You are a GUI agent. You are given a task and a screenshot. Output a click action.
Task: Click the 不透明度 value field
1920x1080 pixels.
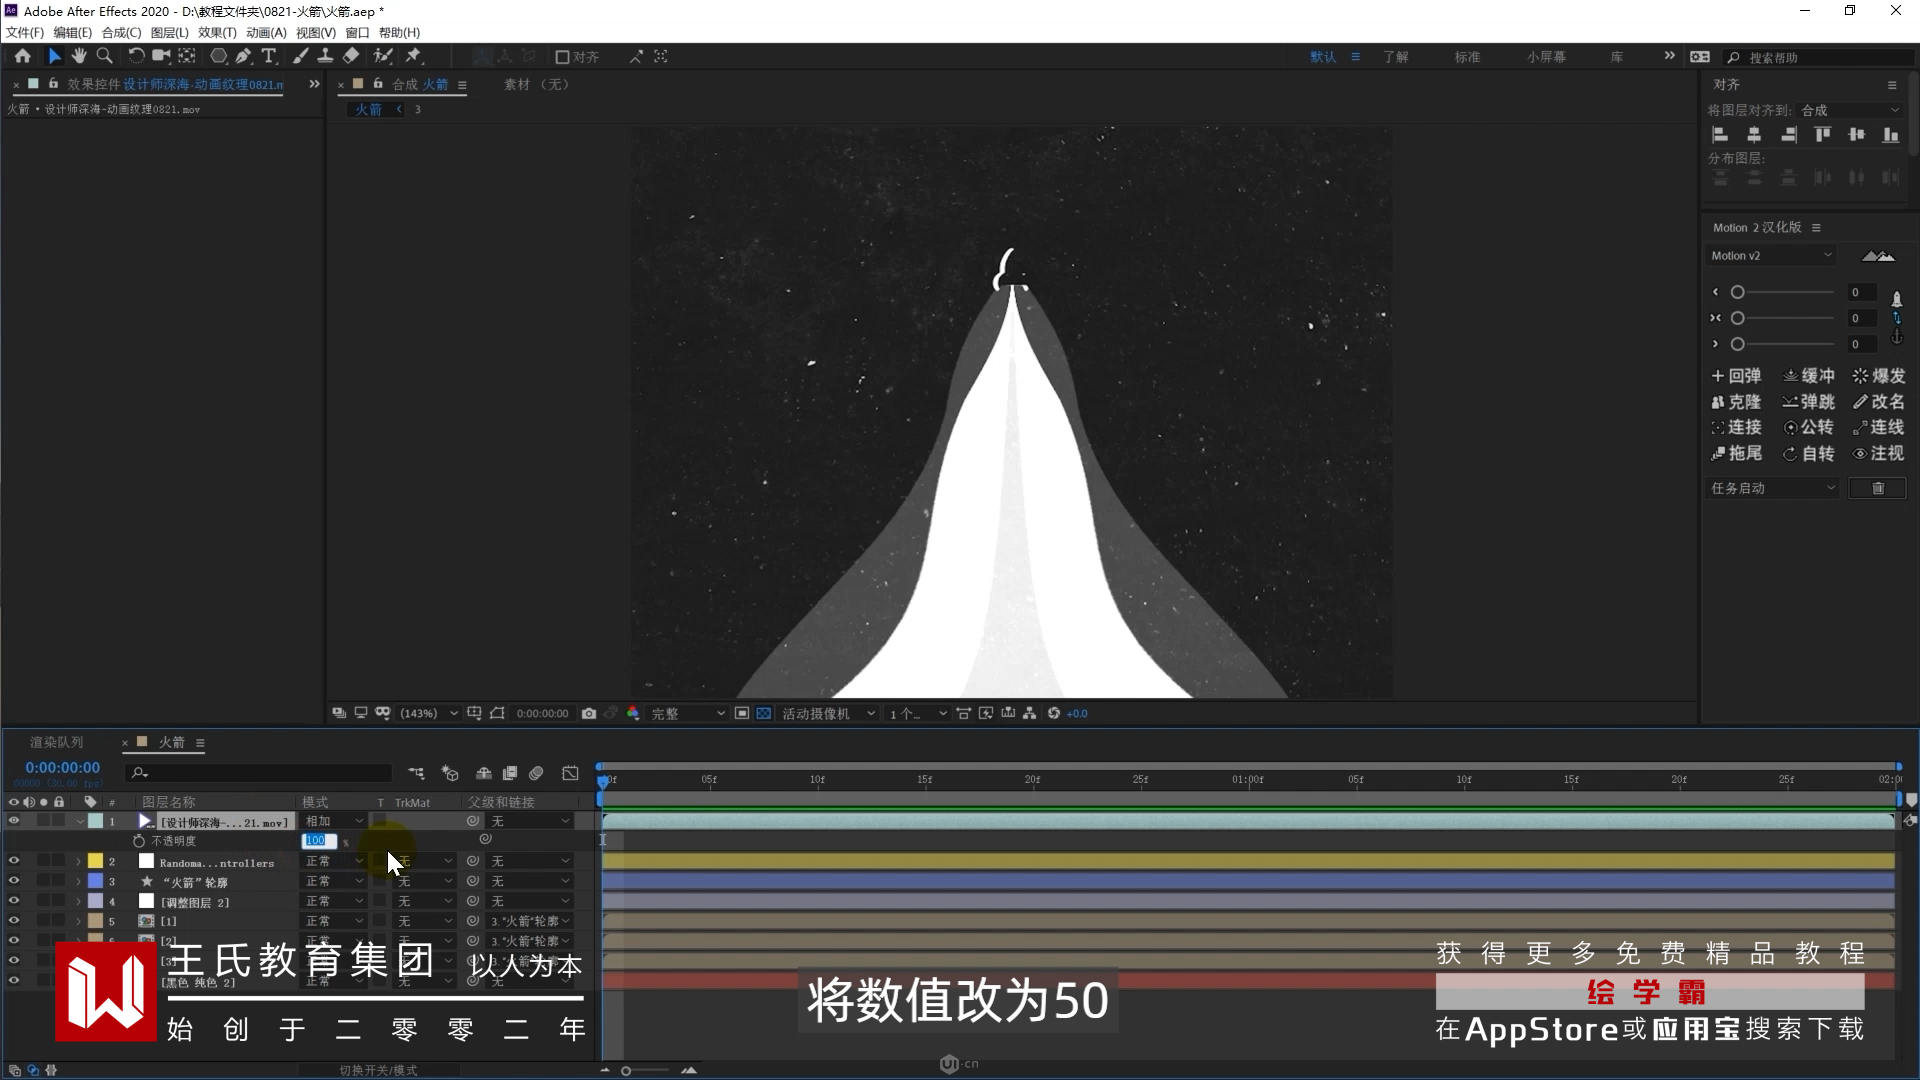coord(316,841)
